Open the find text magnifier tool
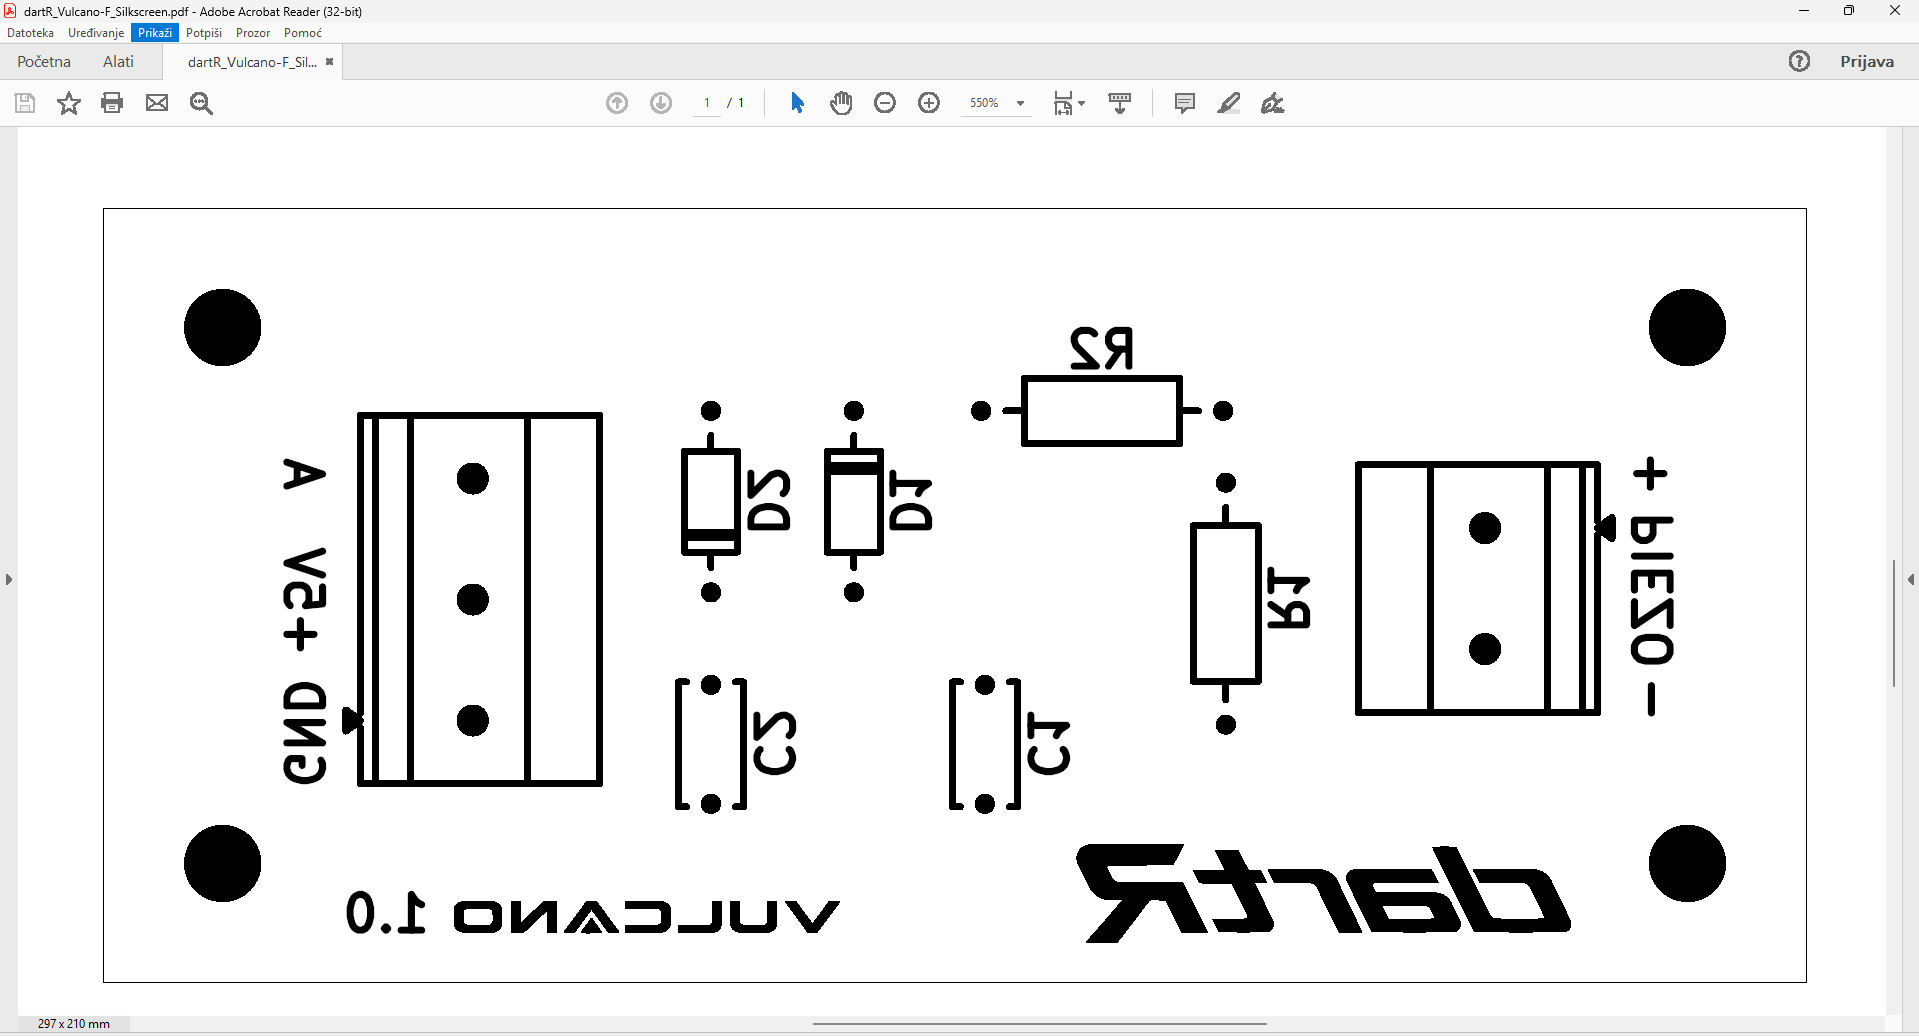The height and width of the screenshot is (1036, 1919). 201,103
